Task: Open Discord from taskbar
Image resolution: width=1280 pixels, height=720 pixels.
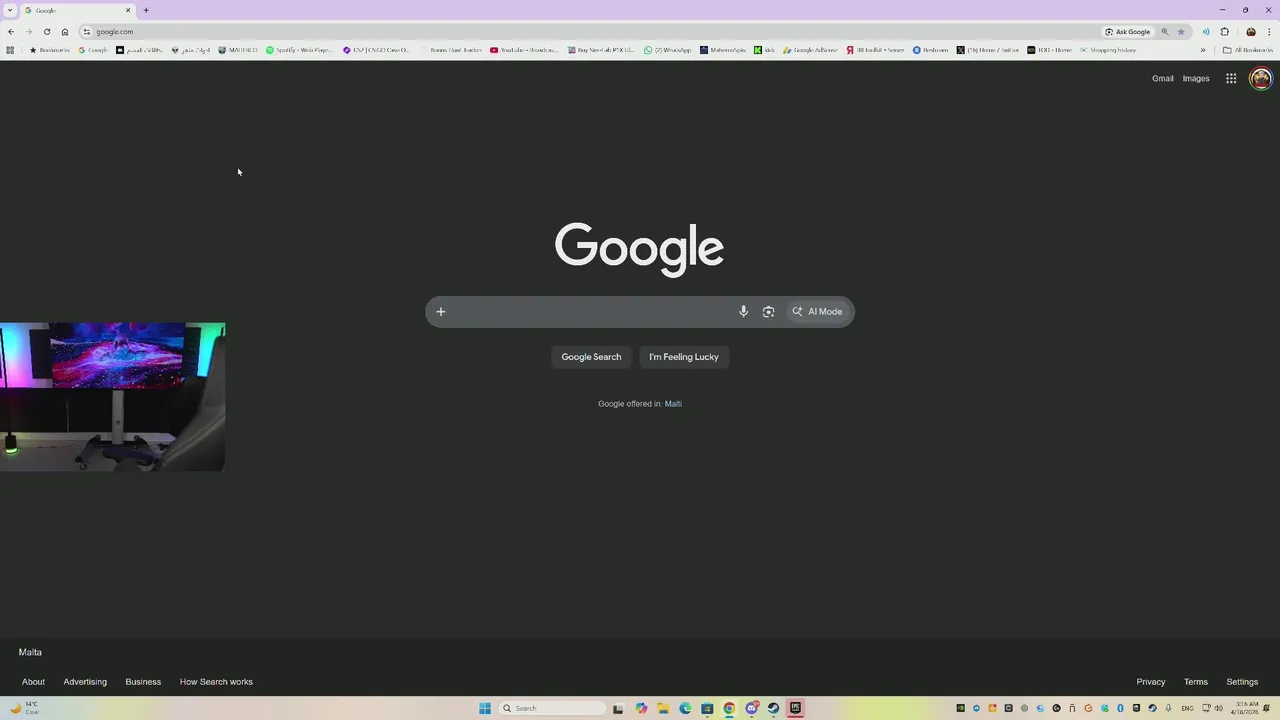Action: click(x=751, y=708)
